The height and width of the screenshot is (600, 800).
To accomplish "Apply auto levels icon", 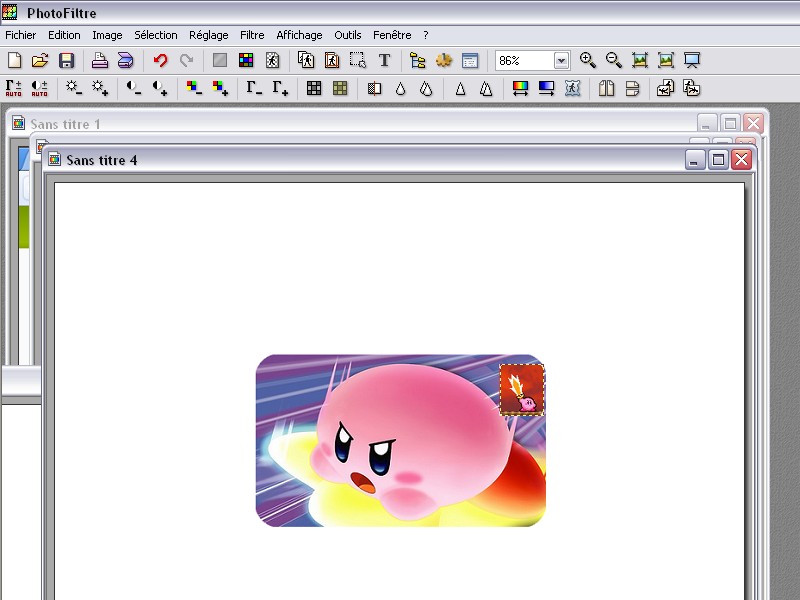I will click(14, 88).
